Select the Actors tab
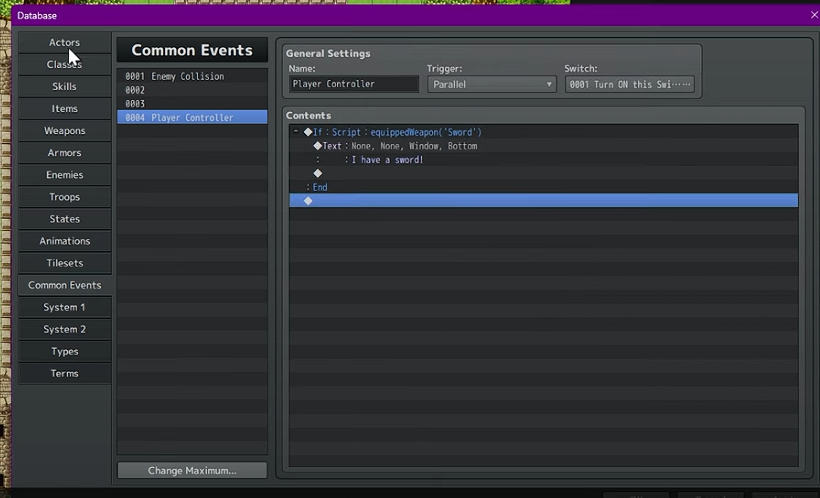The image size is (820, 498). [64, 43]
